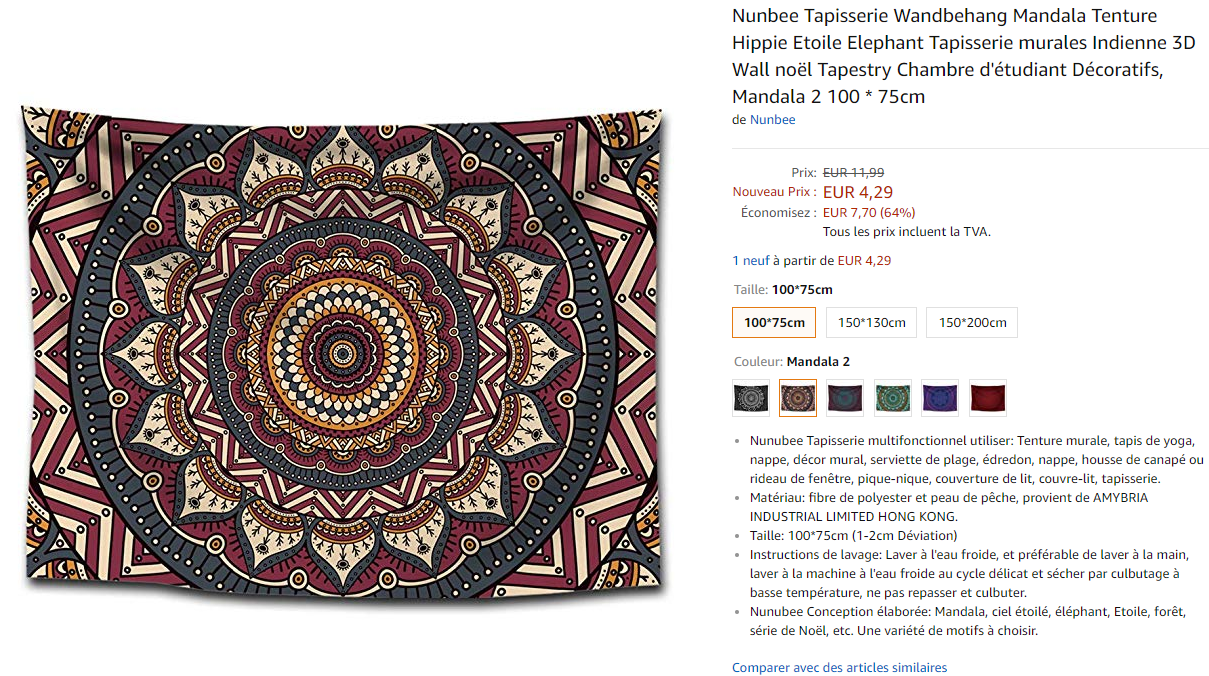The image size is (1209, 676).
Task: Click the "Tous les prix incluent la TVA" note
Action: pos(906,232)
